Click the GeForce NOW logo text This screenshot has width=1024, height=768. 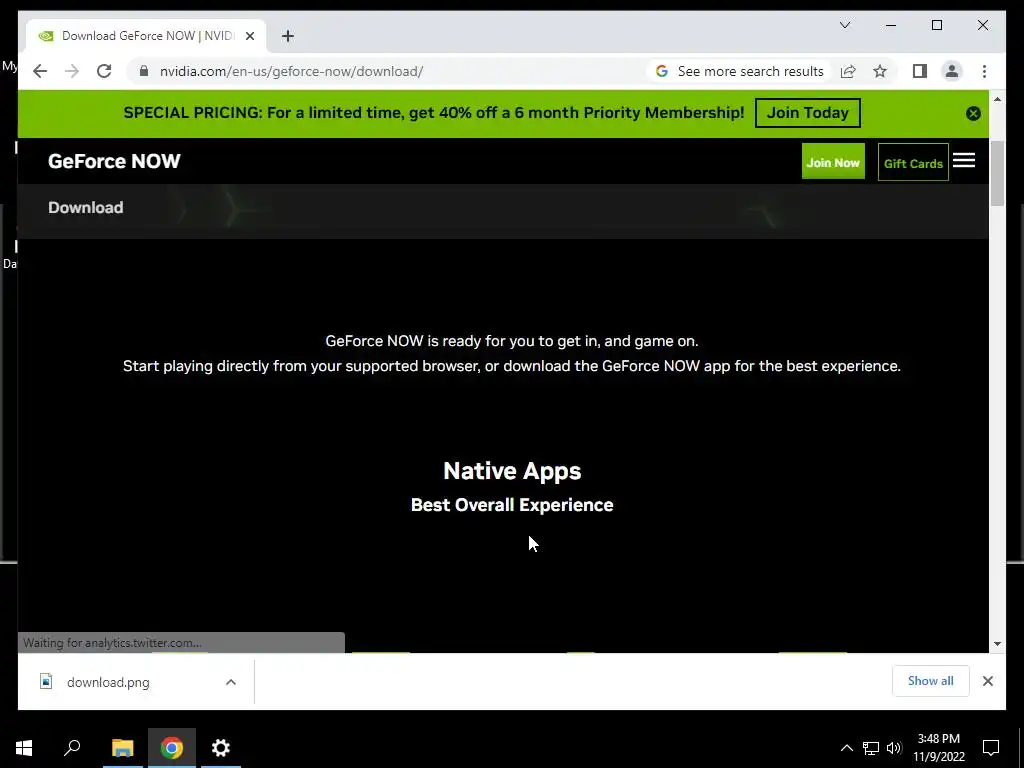[114, 161]
